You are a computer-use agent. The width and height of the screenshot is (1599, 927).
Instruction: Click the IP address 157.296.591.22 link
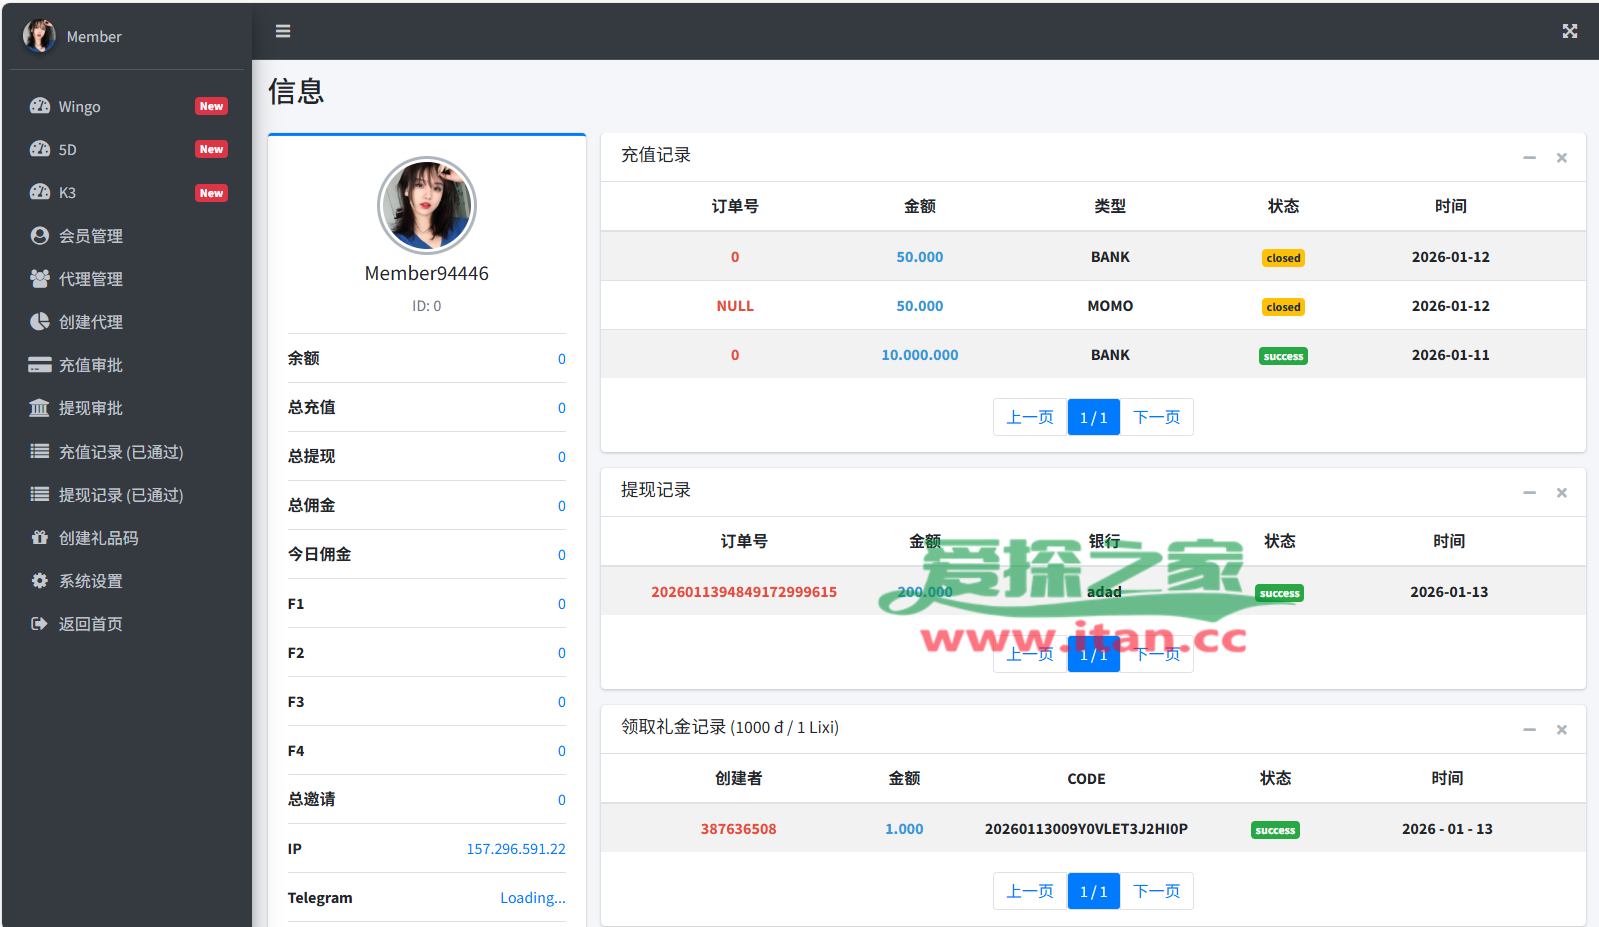pos(515,849)
